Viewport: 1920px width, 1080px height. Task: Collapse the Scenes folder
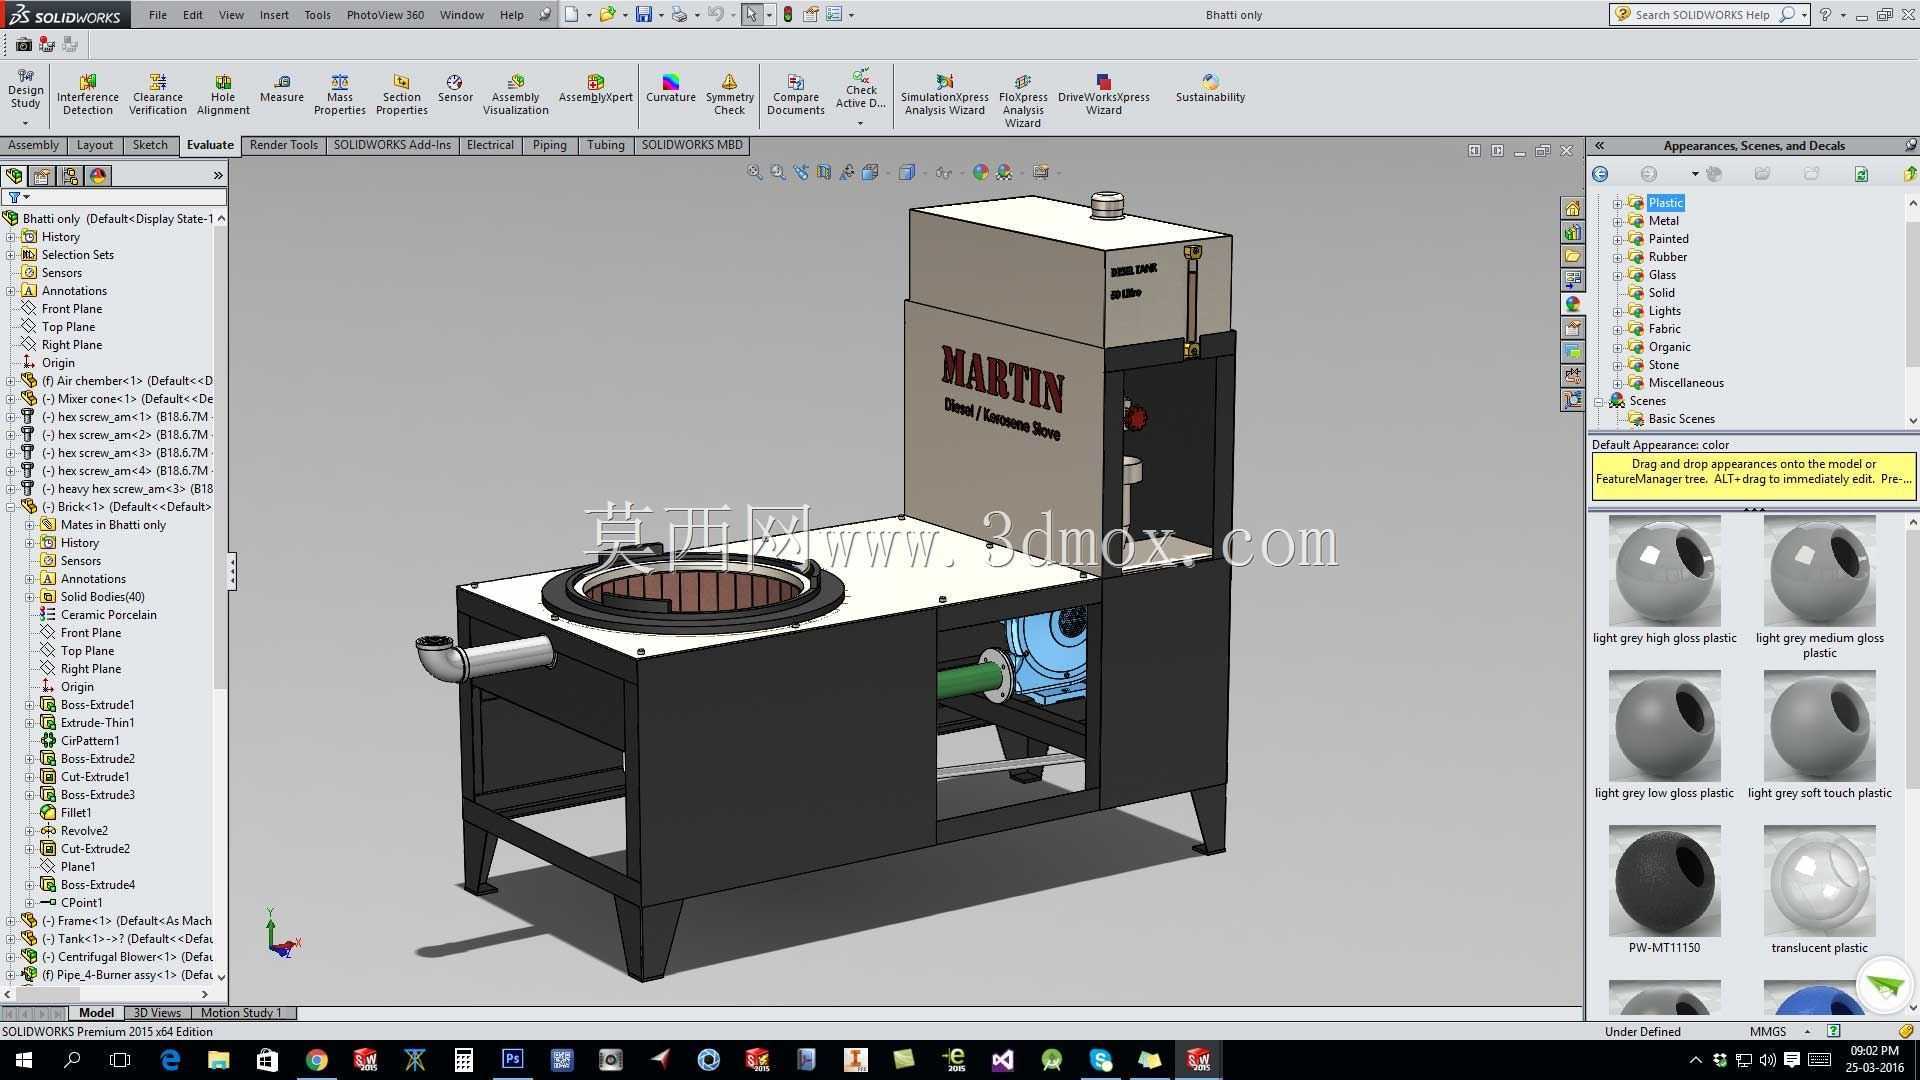click(1599, 401)
